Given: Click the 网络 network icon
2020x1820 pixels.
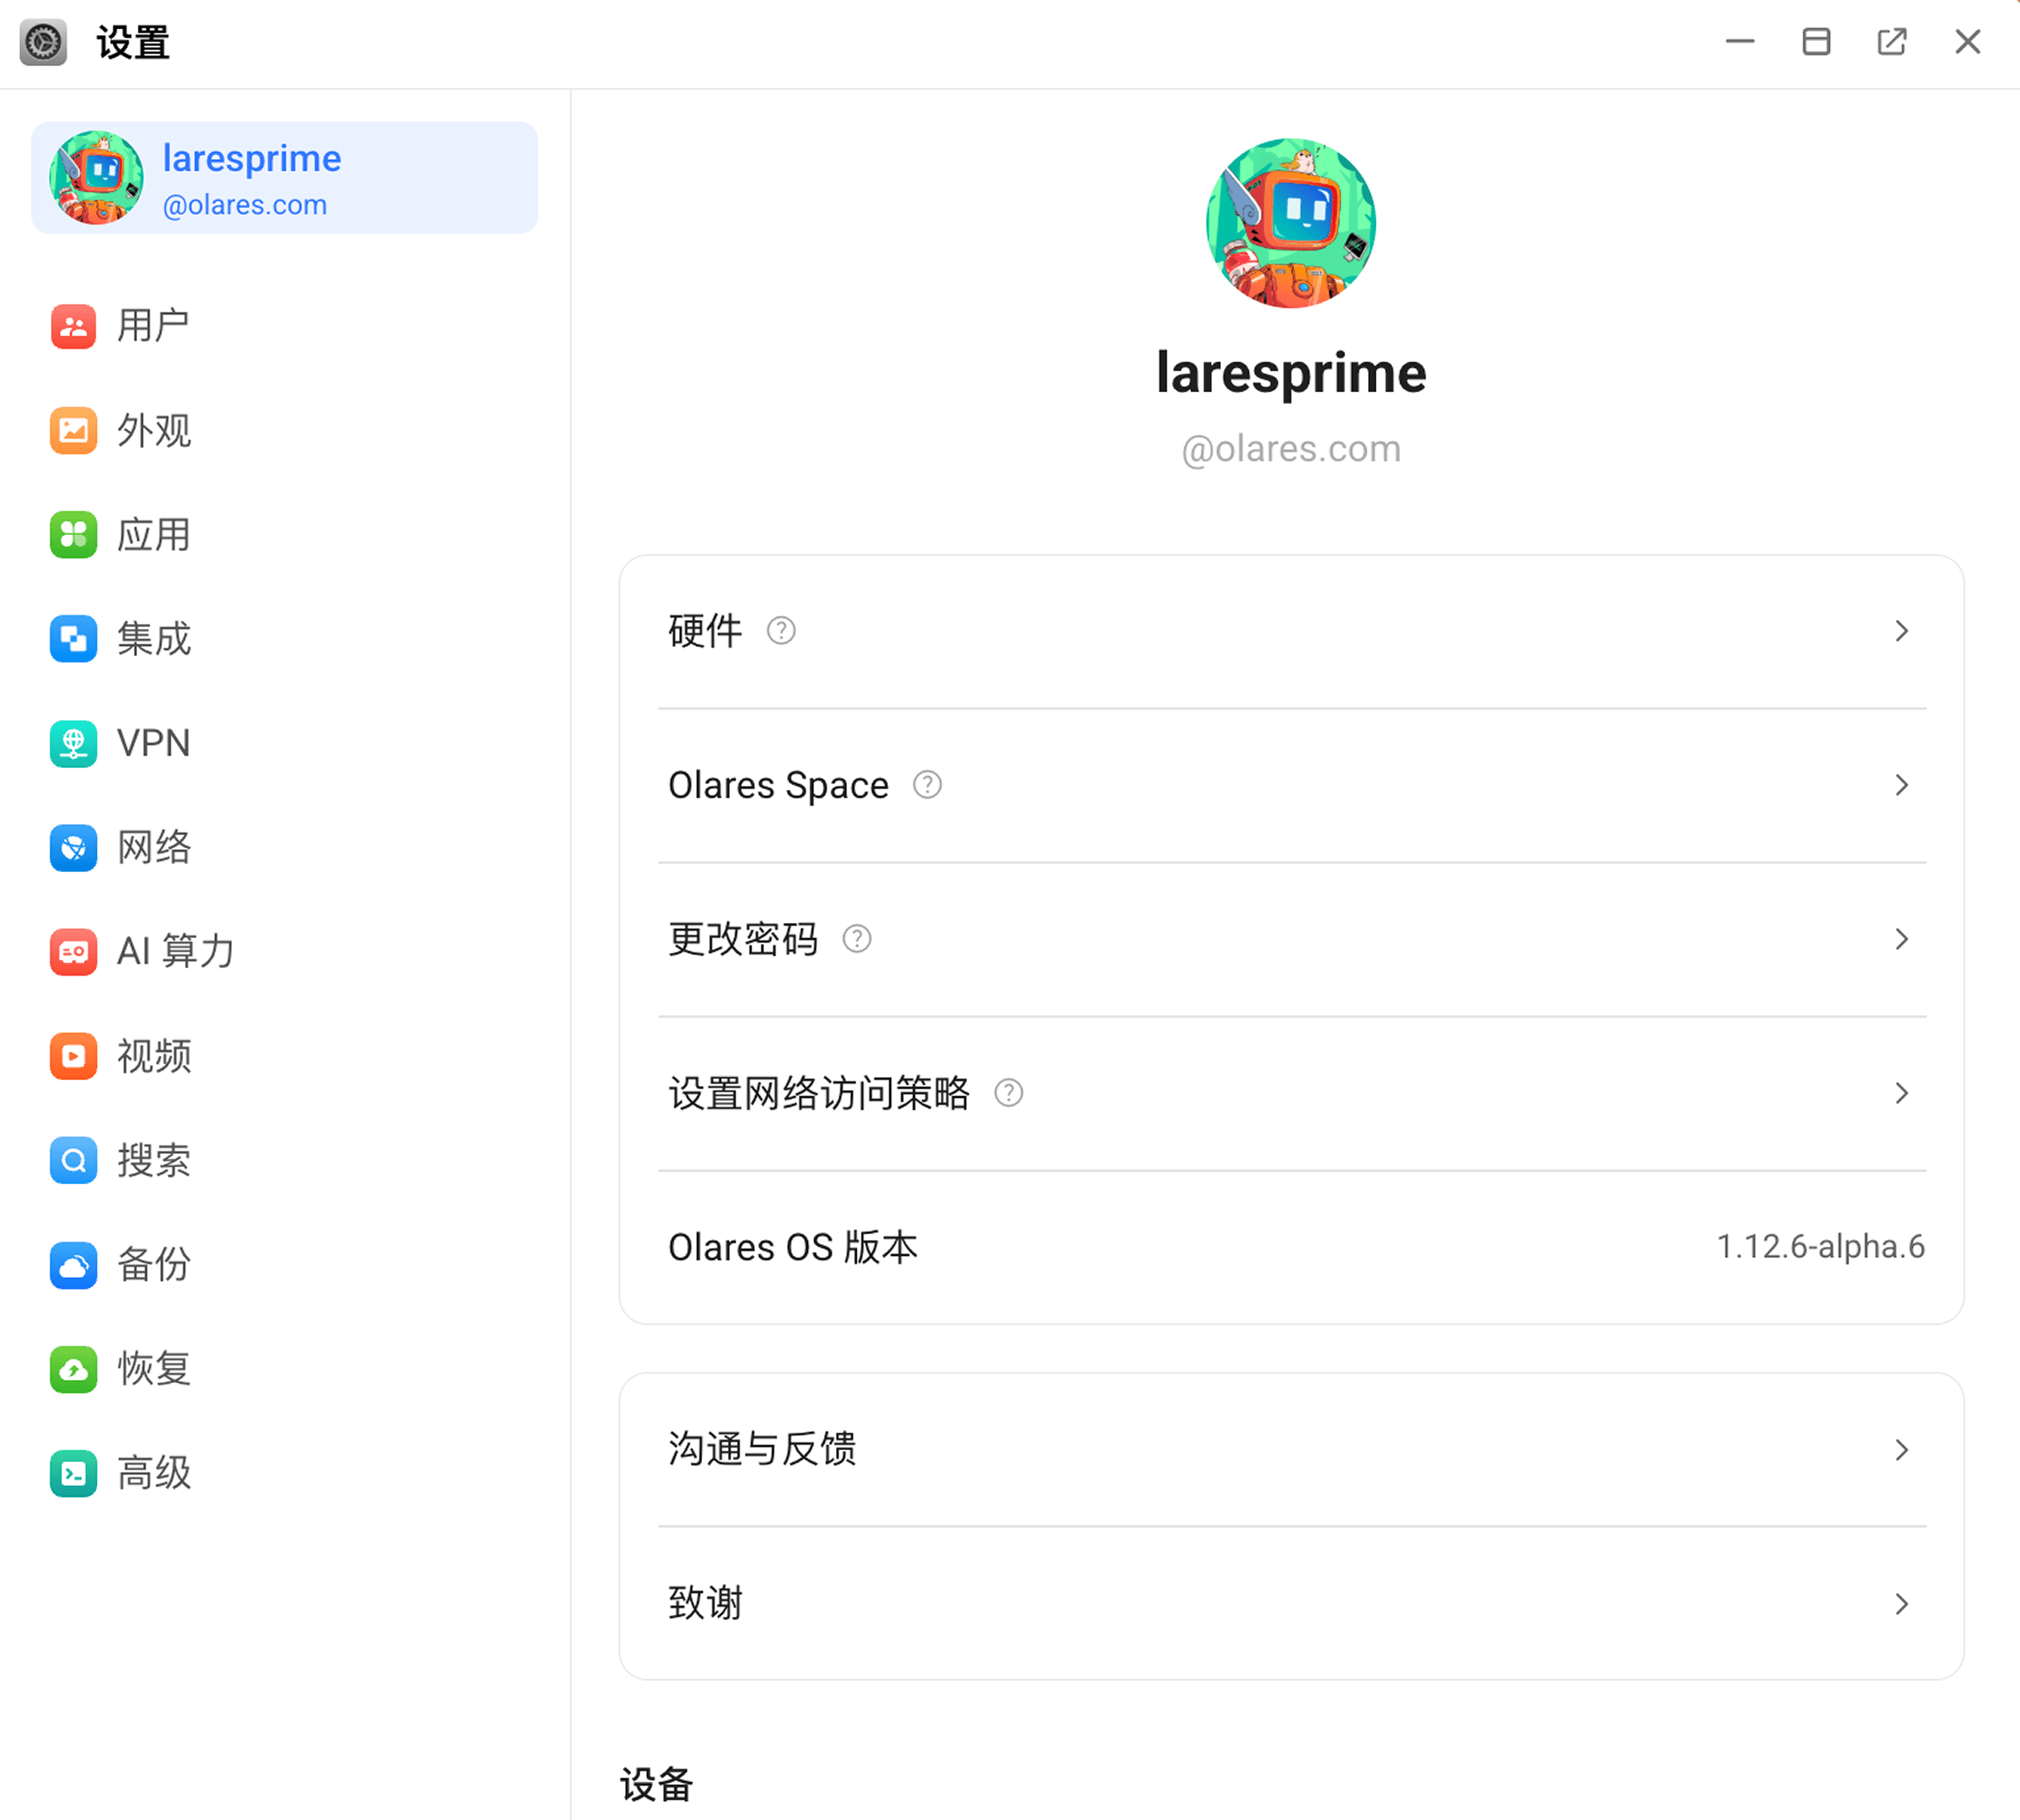Looking at the screenshot, I should click(73, 848).
